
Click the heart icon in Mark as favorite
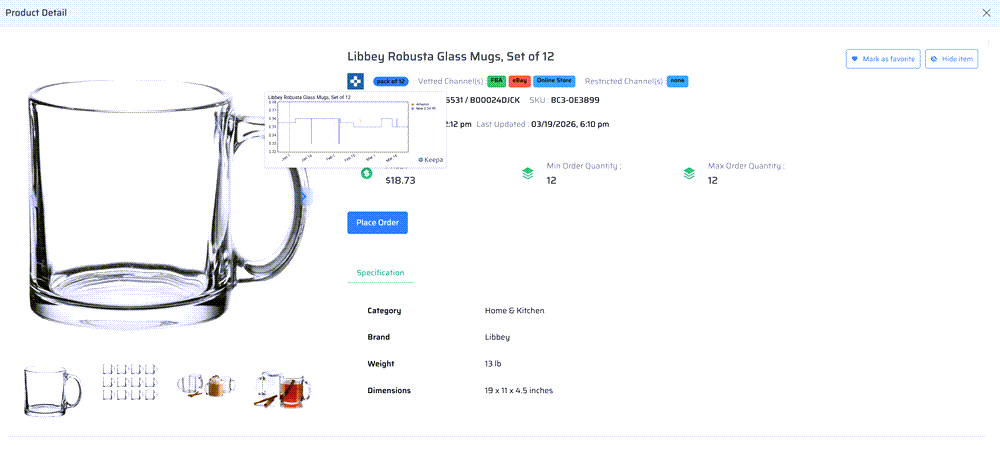coord(855,59)
